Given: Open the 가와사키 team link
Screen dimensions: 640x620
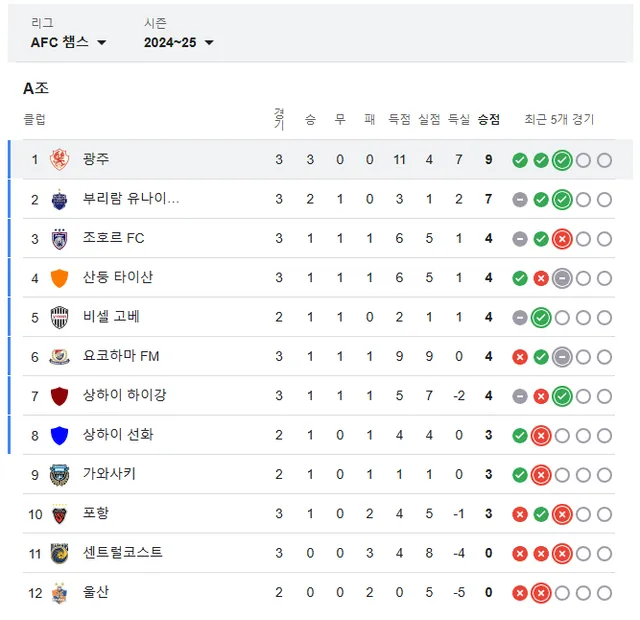Looking at the screenshot, I should (109, 474).
